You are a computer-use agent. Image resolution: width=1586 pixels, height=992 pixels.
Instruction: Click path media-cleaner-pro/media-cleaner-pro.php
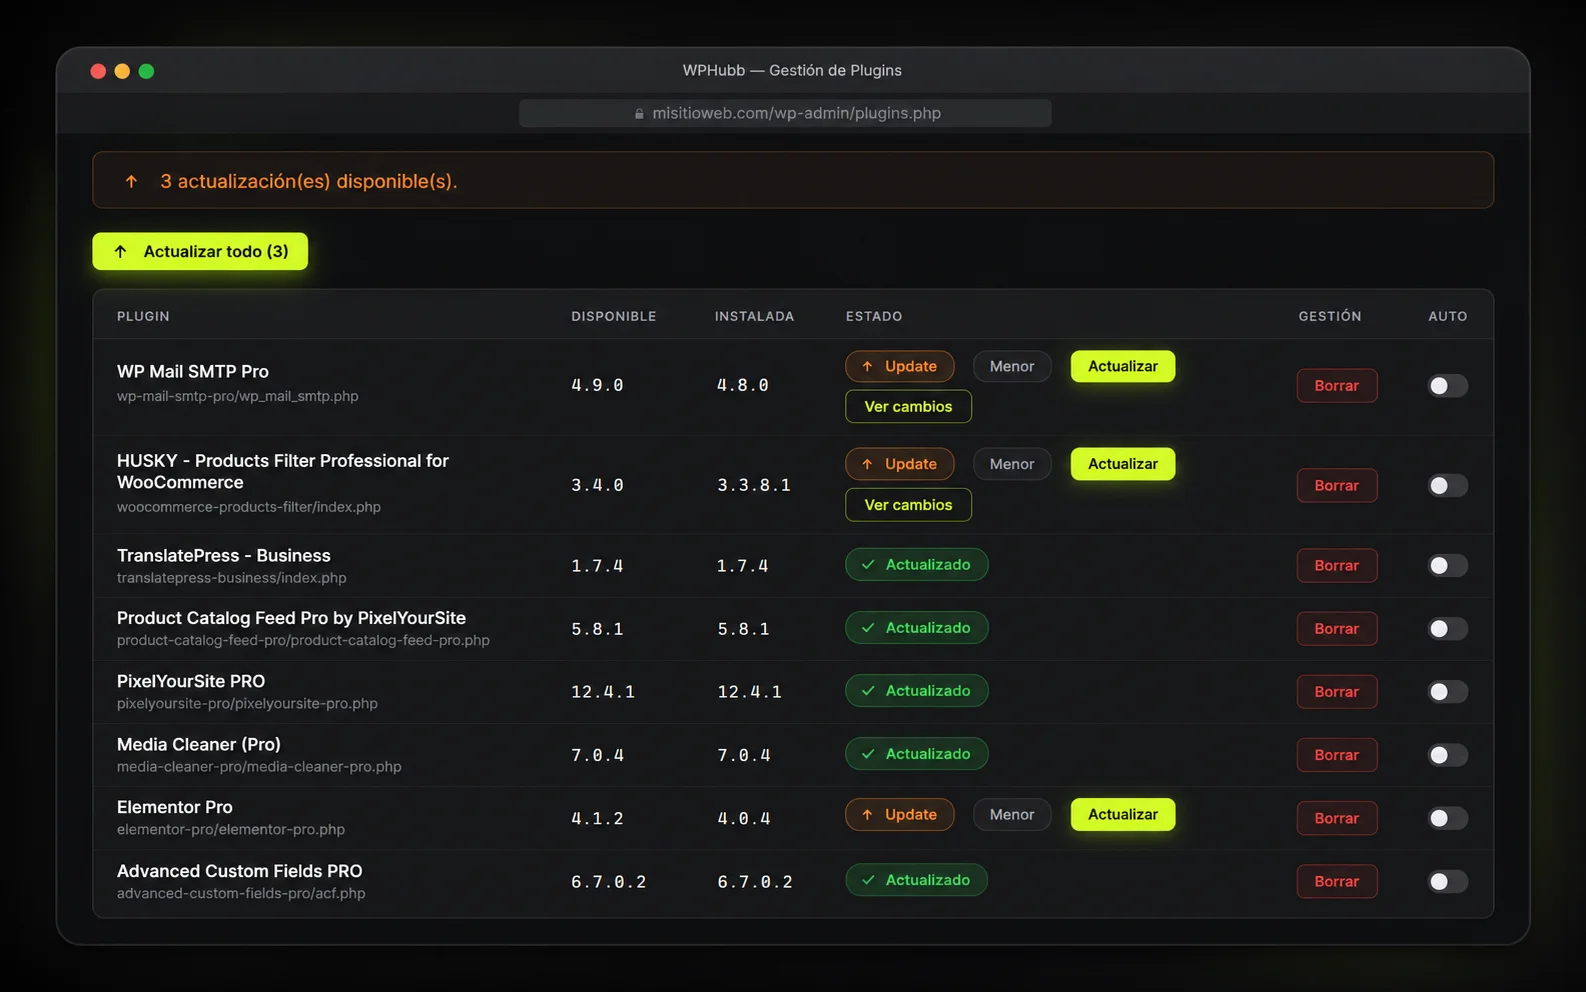click(x=259, y=767)
